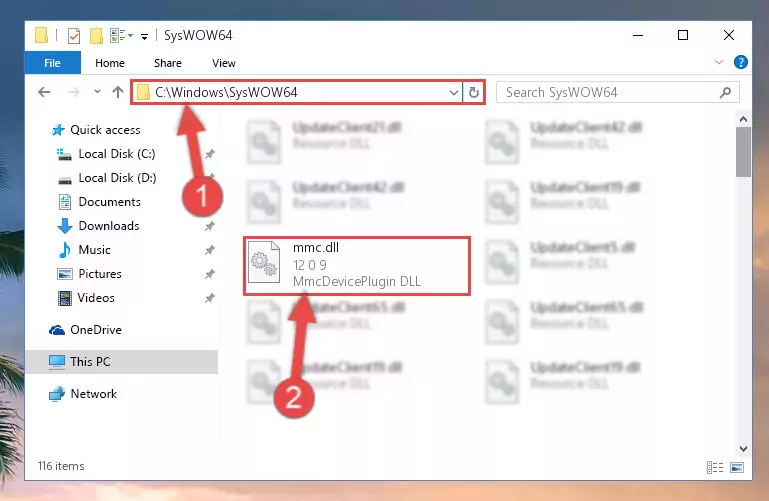The width and height of the screenshot is (769, 501).
Task: Switch to the Share ribbon tab
Action: 168,63
